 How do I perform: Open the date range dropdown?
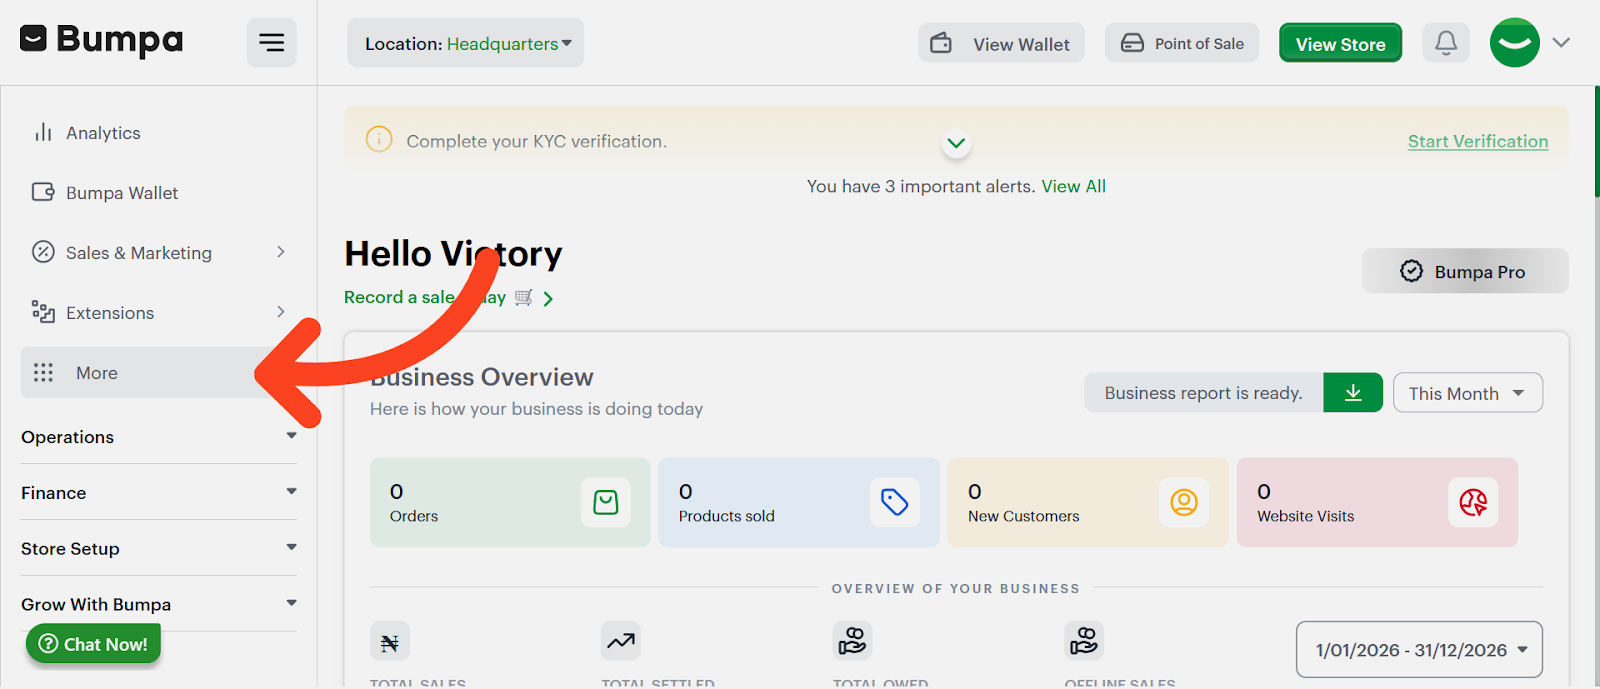point(1419,650)
